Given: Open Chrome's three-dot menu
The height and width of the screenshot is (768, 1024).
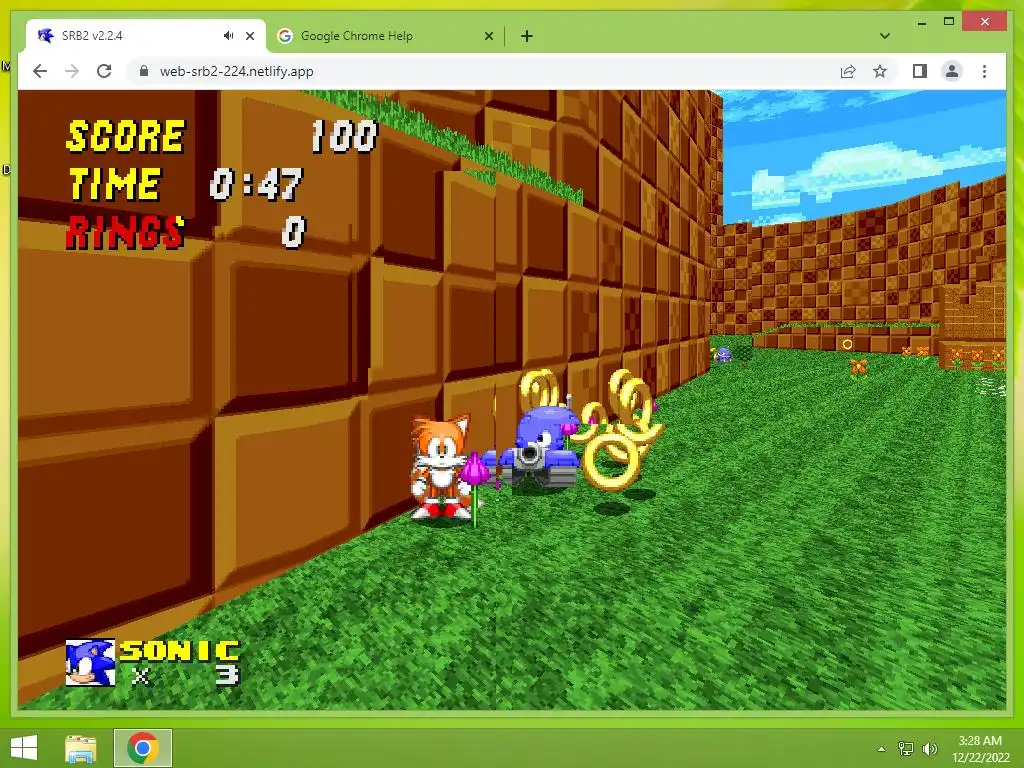Looking at the screenshot, I should coord(984,71).
